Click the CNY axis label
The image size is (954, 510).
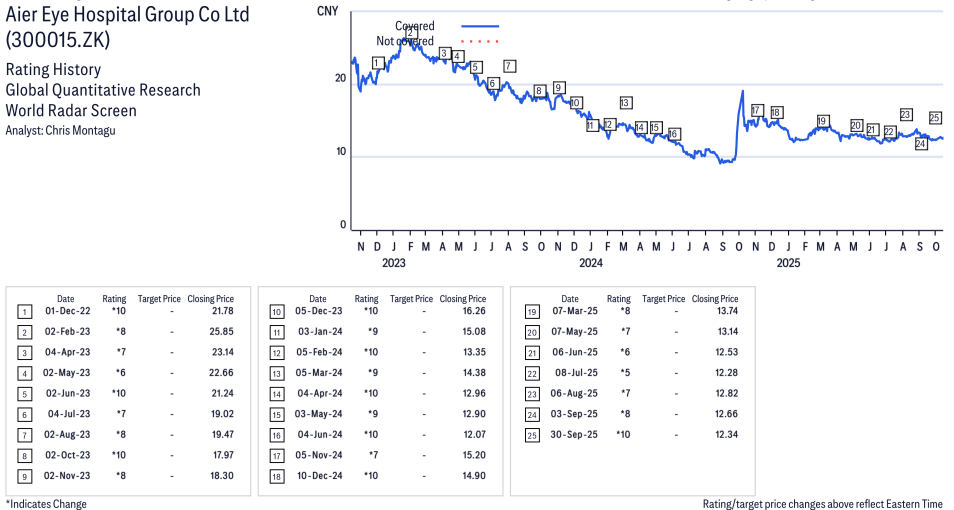point(326,11)
